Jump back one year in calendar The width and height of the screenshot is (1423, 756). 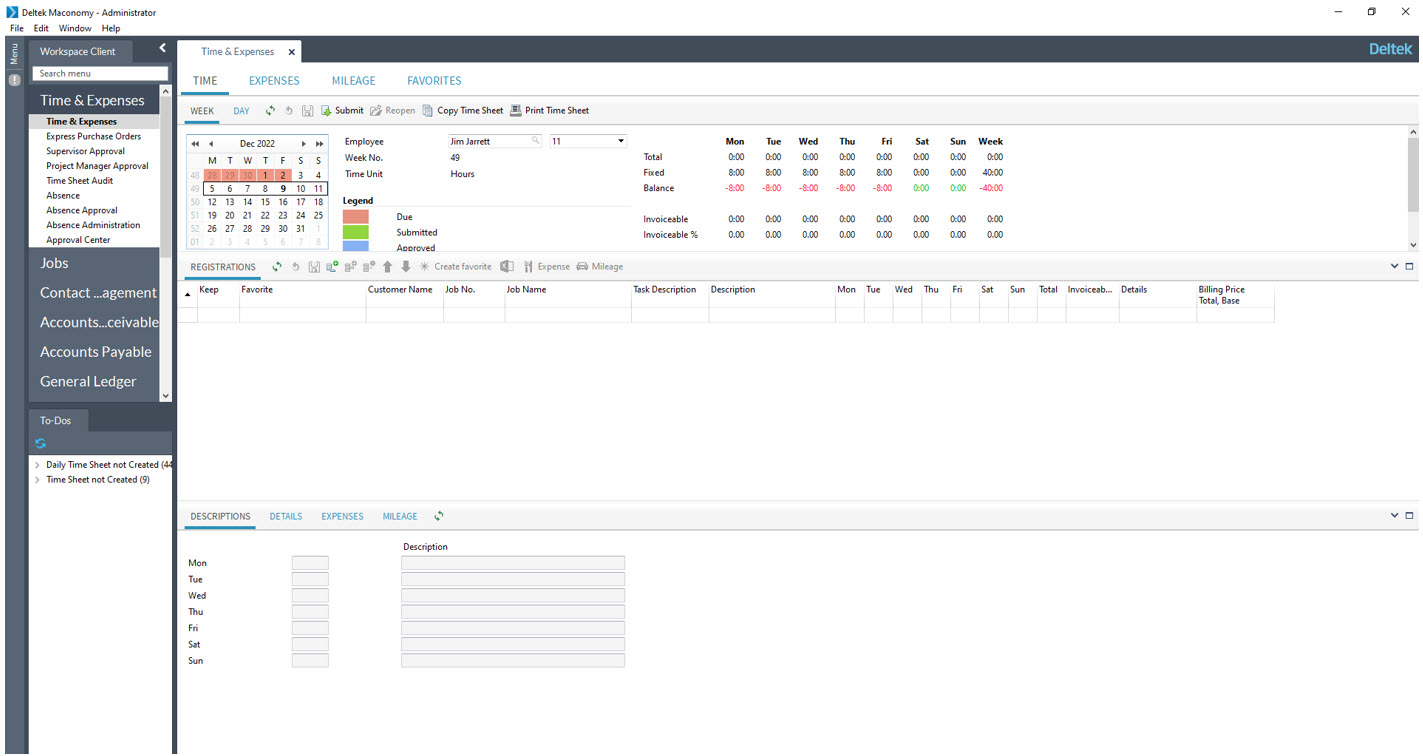195,144
